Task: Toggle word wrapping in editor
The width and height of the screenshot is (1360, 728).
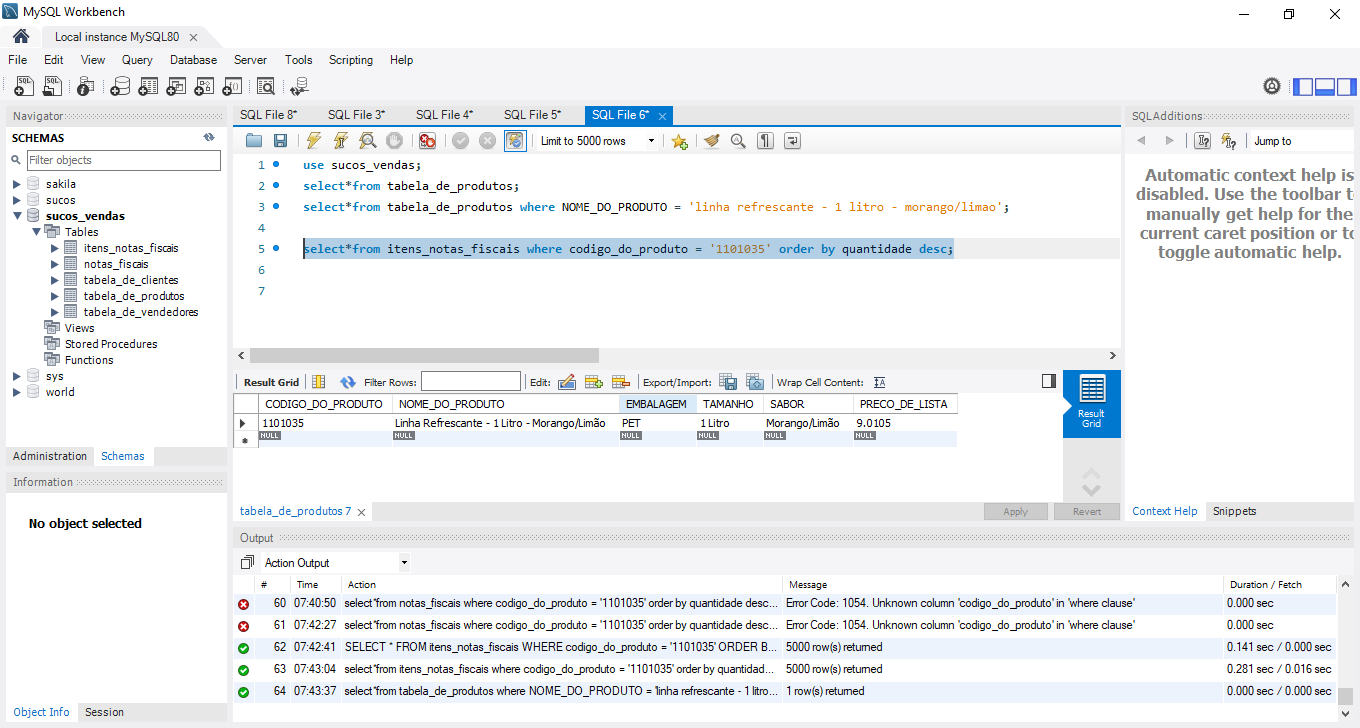Action: tap(792, 141)
